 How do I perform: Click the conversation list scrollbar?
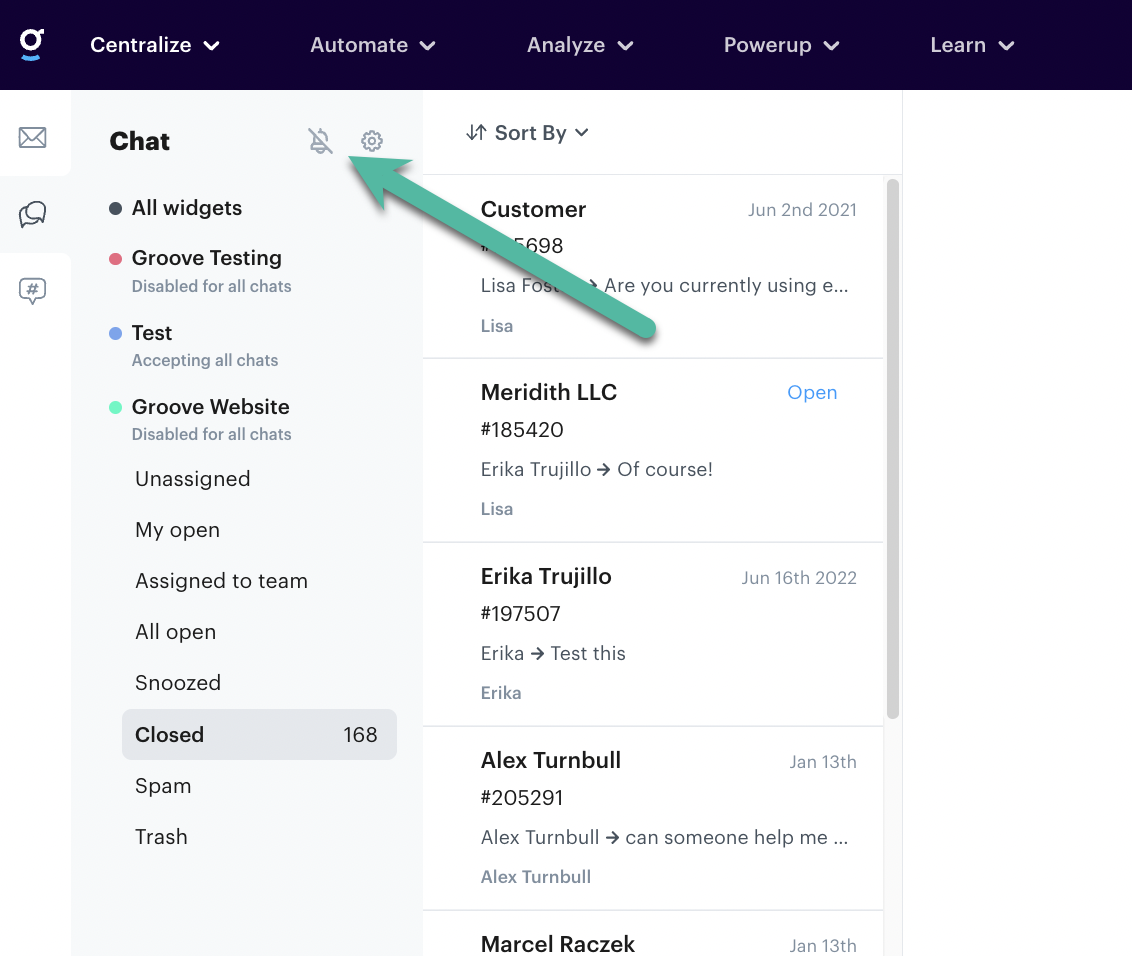[x=893, y=448]
